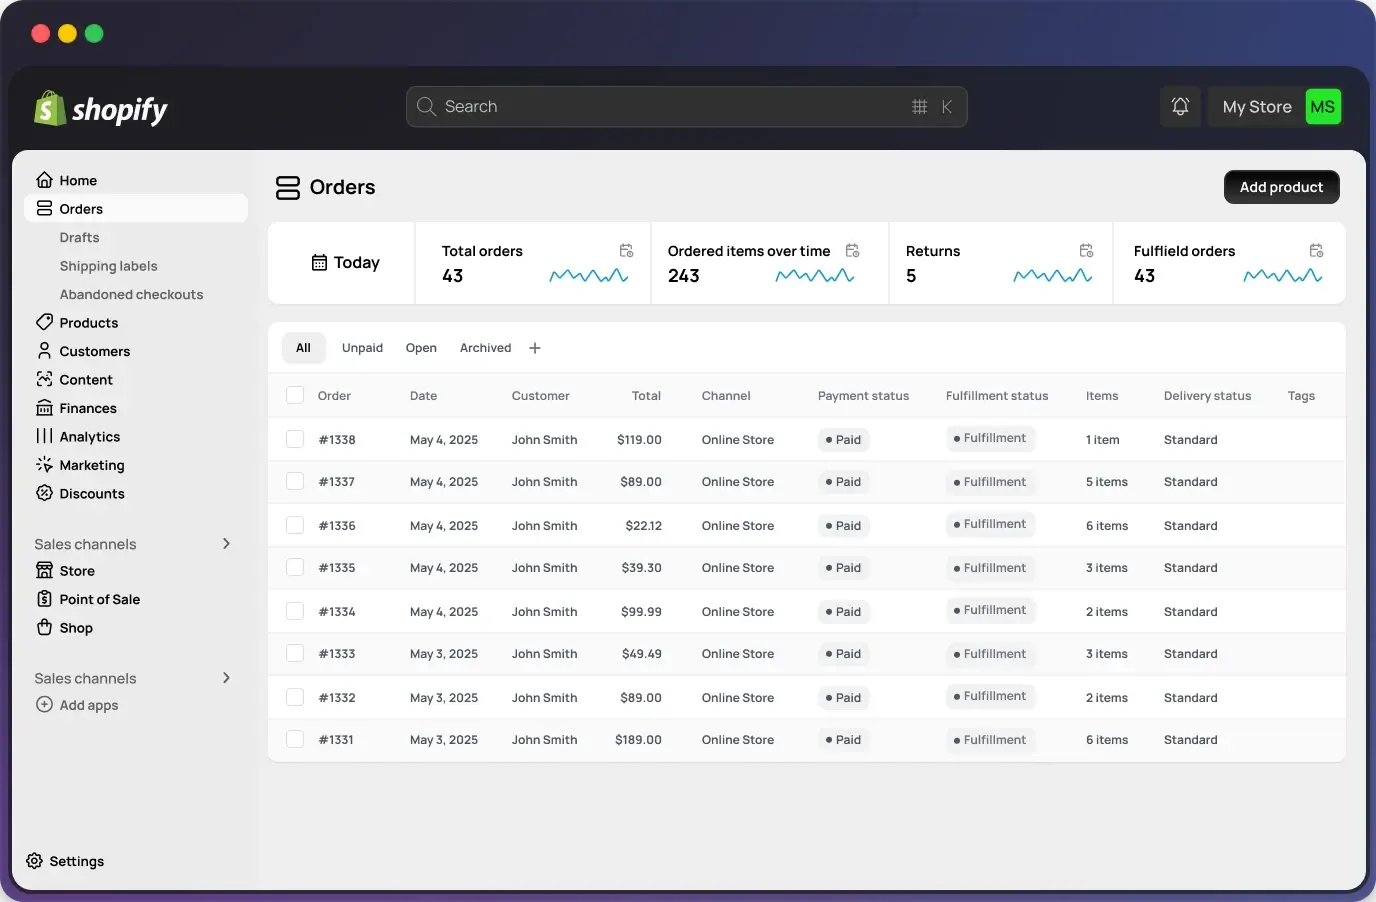Open the Today date range selector

pyautogui.click(x=345, y=263)
